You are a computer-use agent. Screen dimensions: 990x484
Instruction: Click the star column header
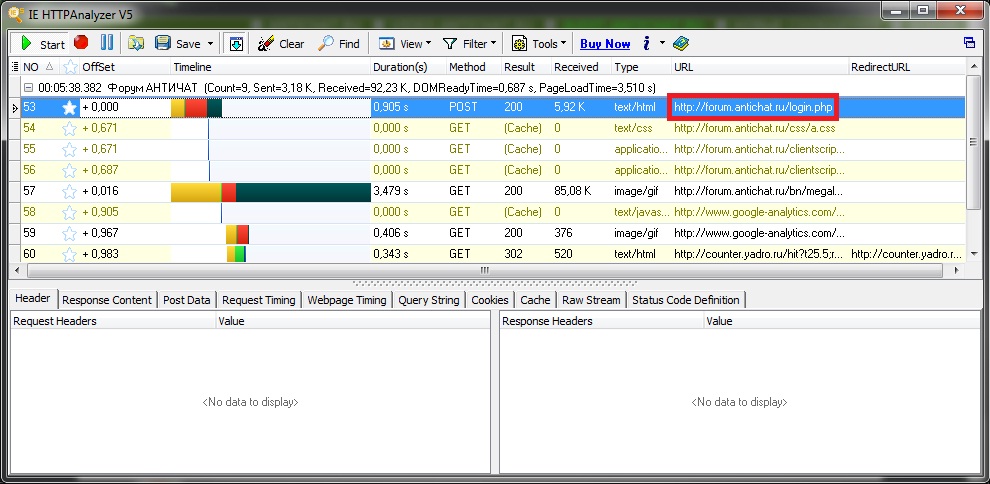tap(69, 67)
